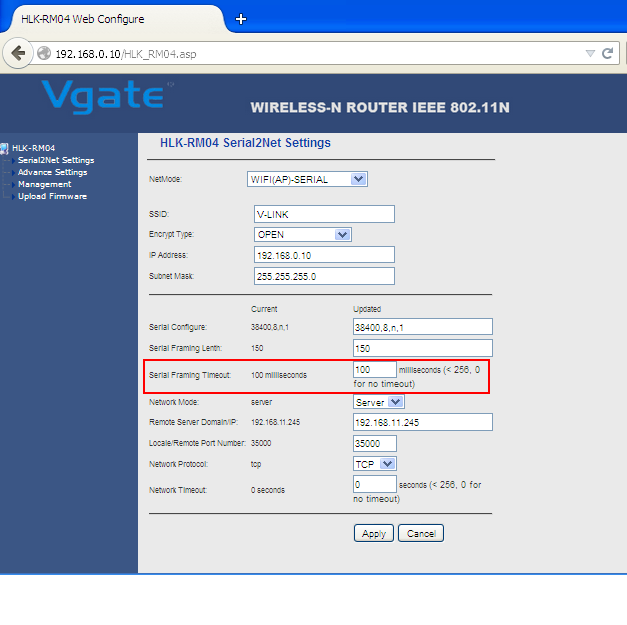Open the address bar history dropdown arrow
This screenshot has width=627, height=625.
[x=590, y=53]
